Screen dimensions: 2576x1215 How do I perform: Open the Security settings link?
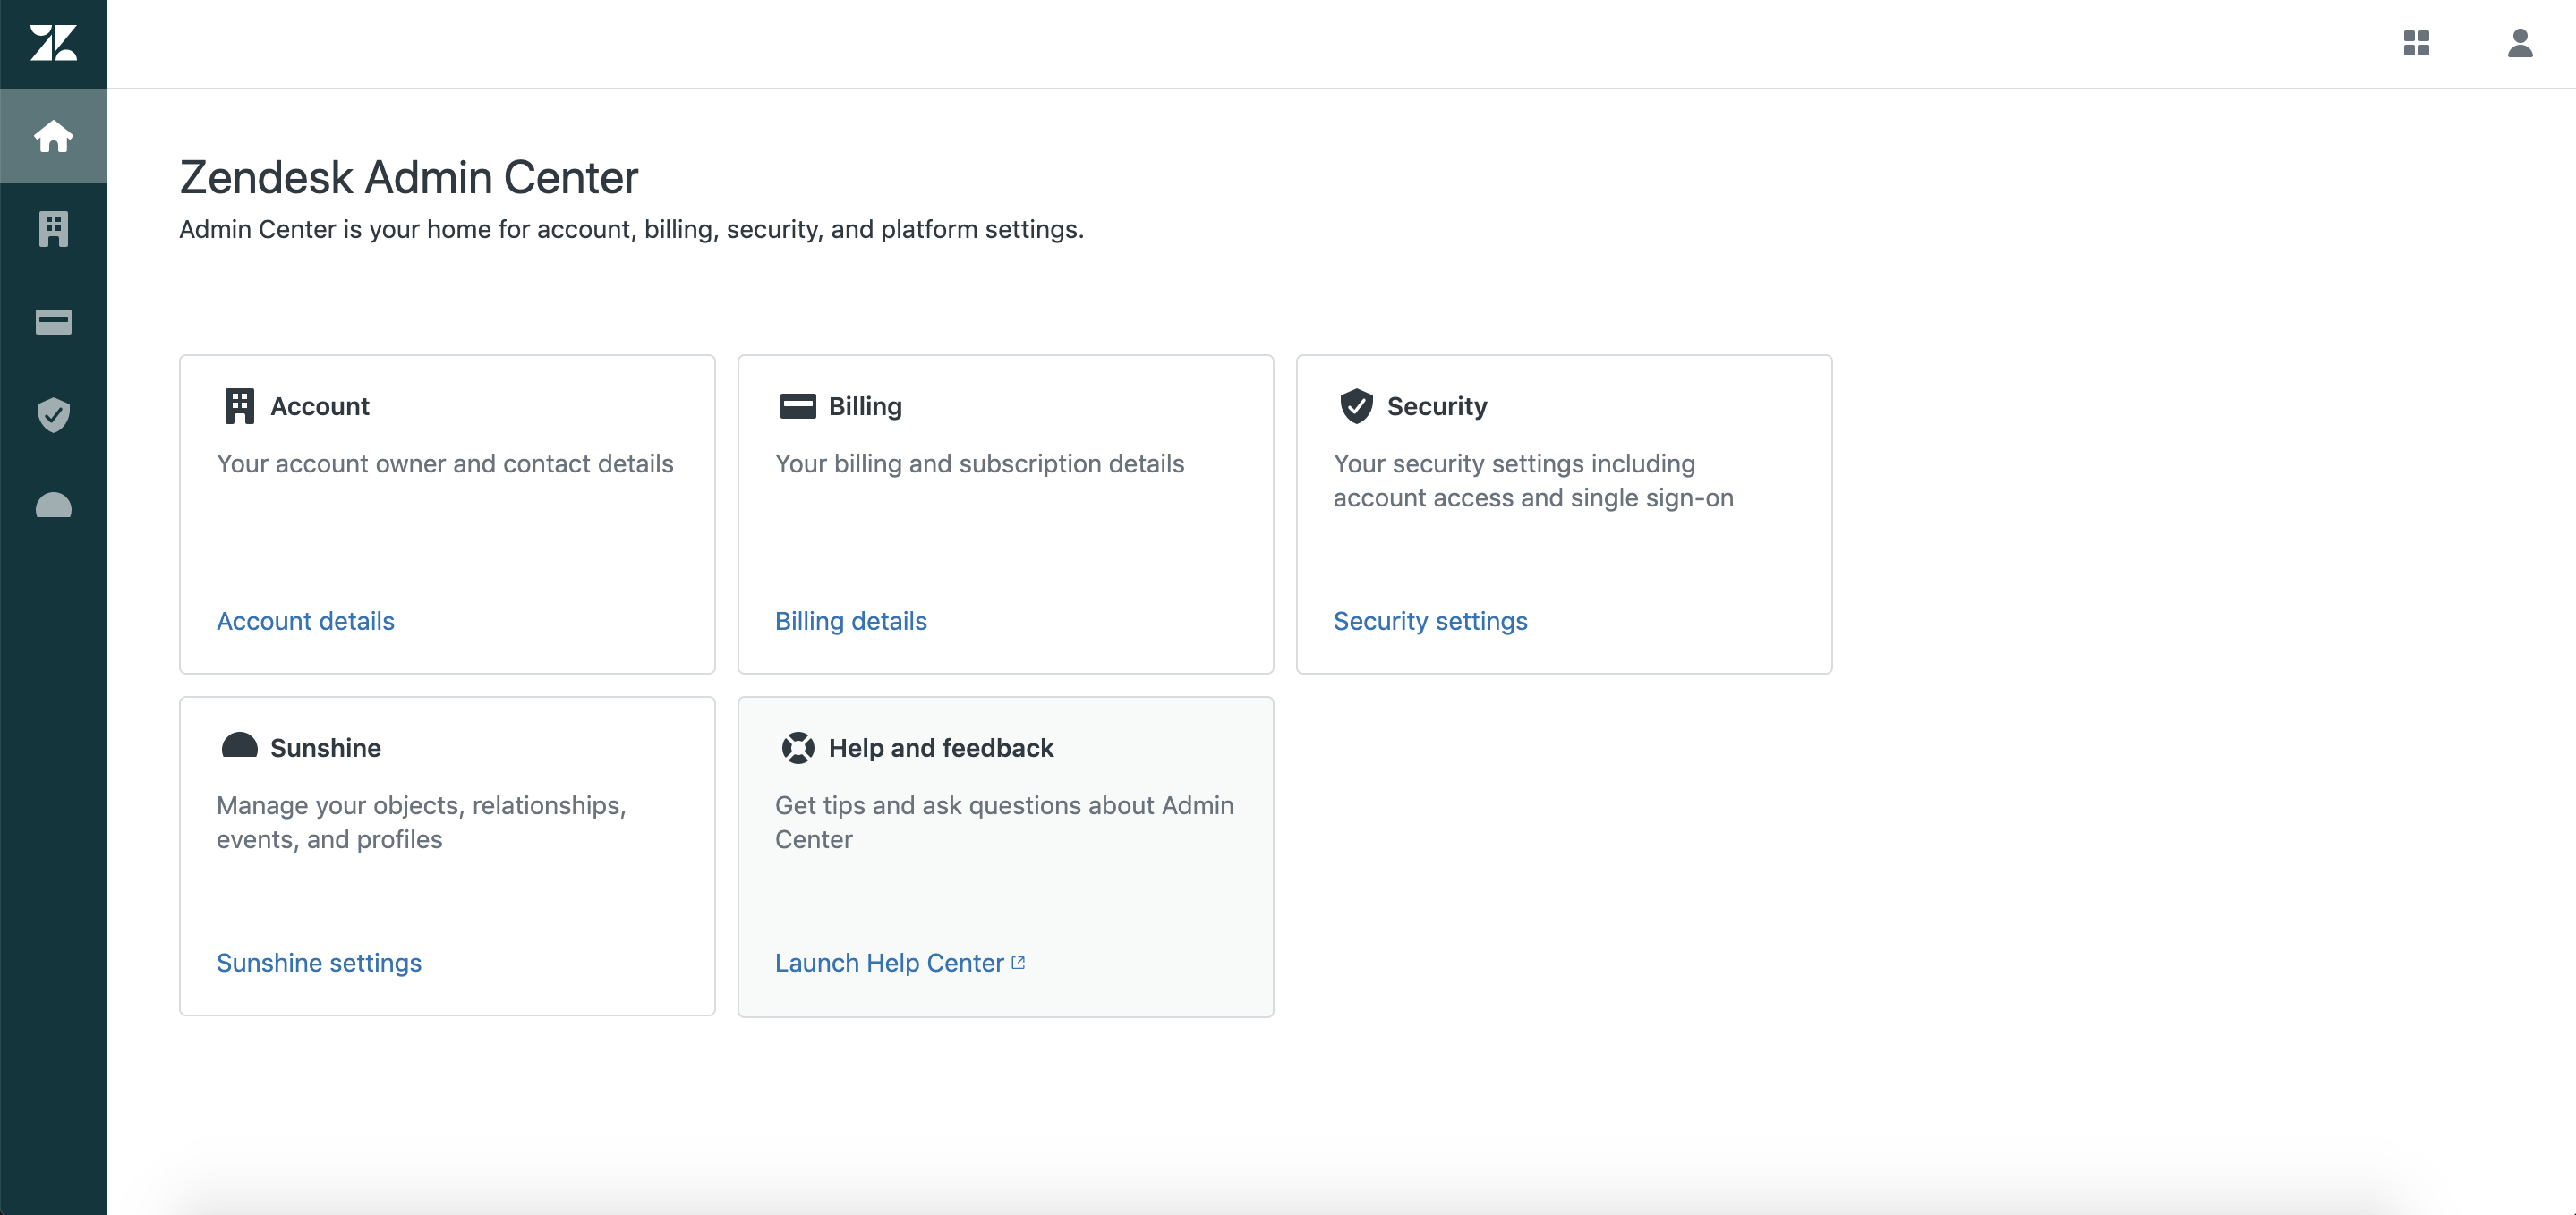[x=1430, y=621]
